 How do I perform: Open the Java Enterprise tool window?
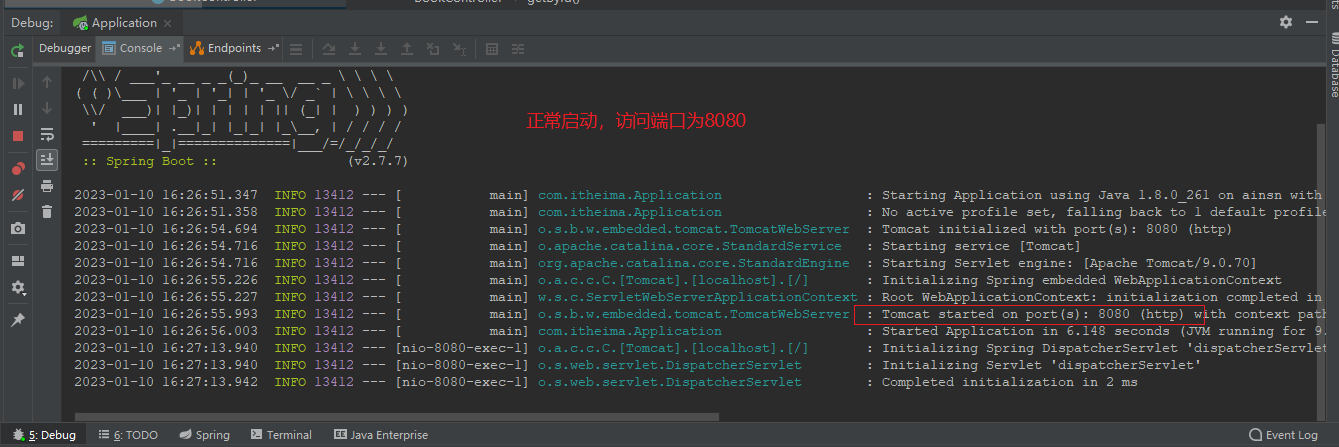(381, 435)
